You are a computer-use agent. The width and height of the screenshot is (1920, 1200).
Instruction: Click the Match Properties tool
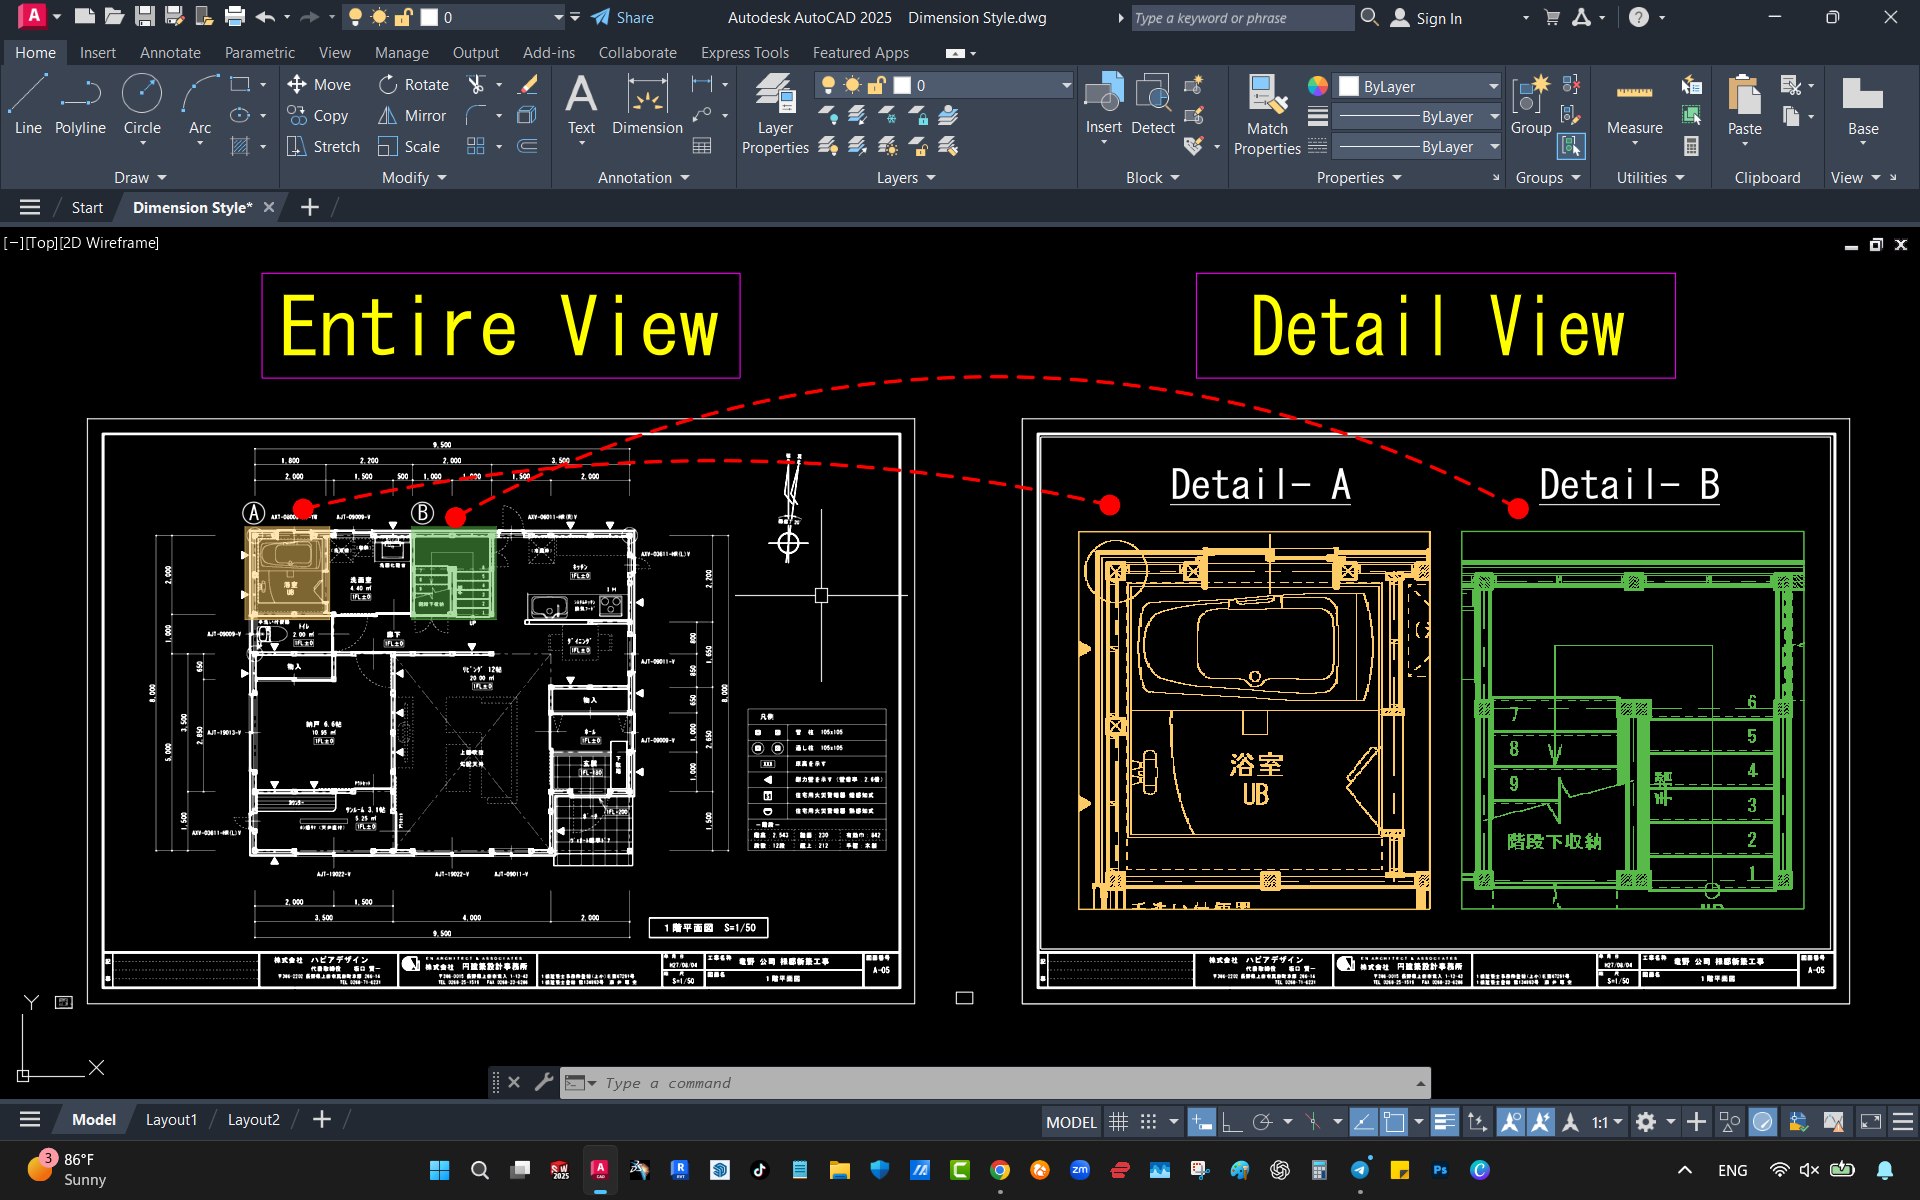(1267, 115)
